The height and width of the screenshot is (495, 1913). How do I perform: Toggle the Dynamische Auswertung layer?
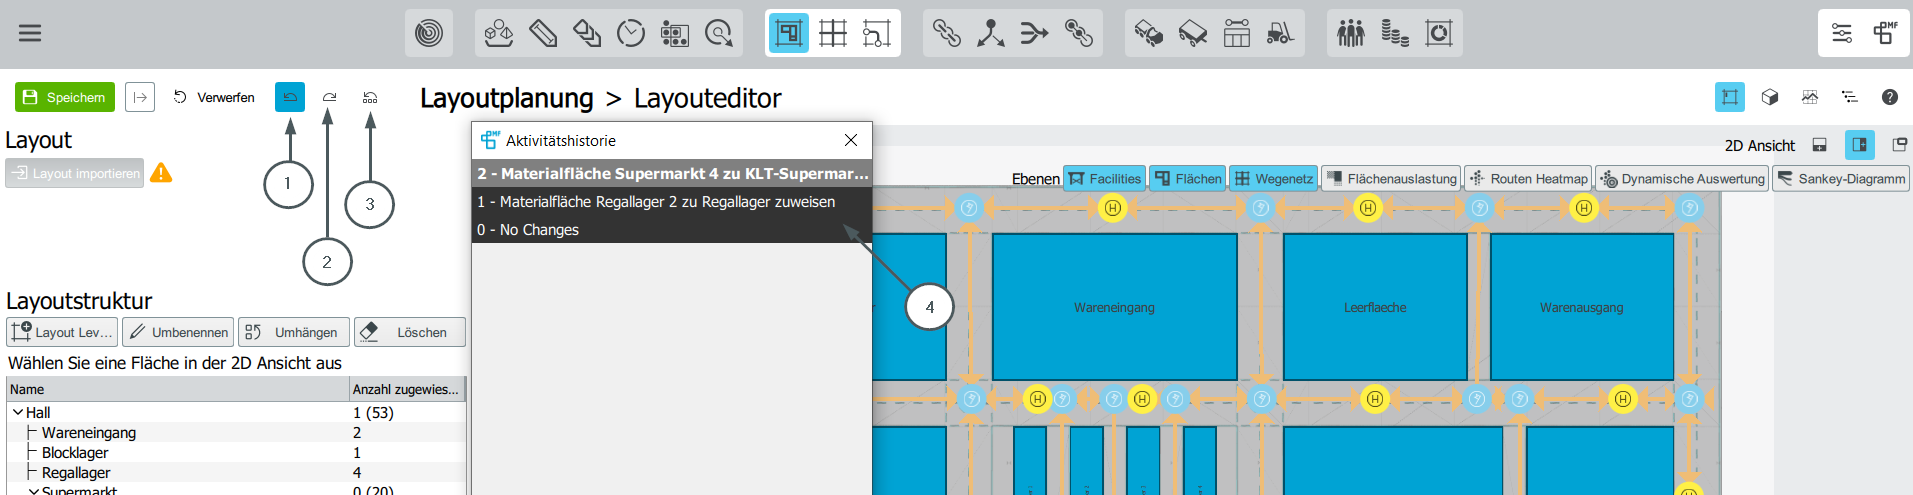[1682, 179]
